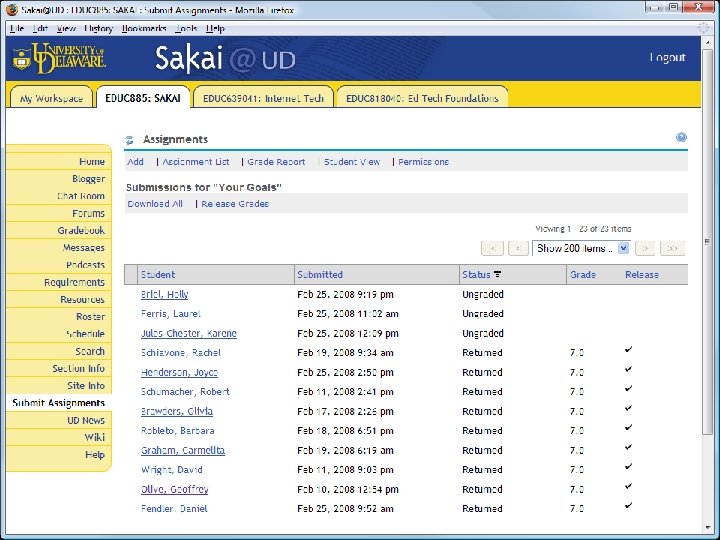Open Requirements in the sidebar
720x540 pixels.
(x=74, y=282)
